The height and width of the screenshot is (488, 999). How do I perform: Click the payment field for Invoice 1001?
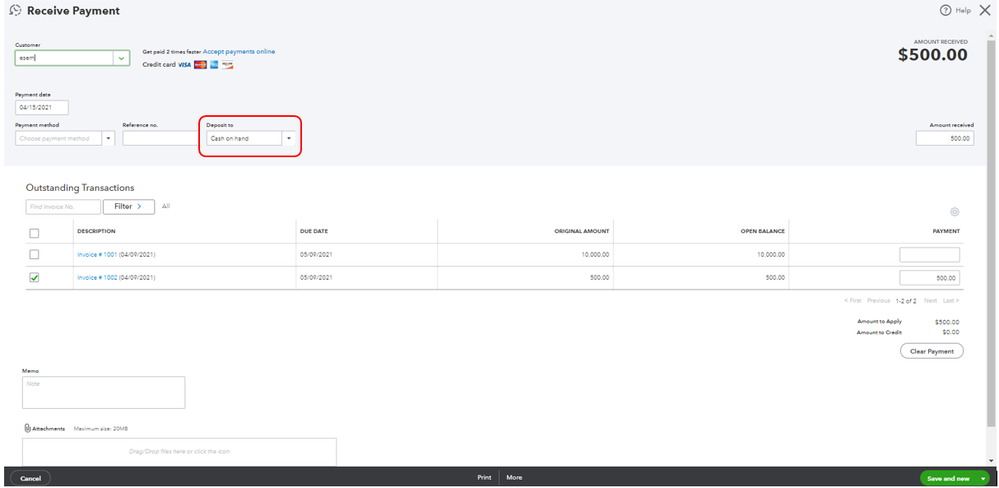(930, 255)
